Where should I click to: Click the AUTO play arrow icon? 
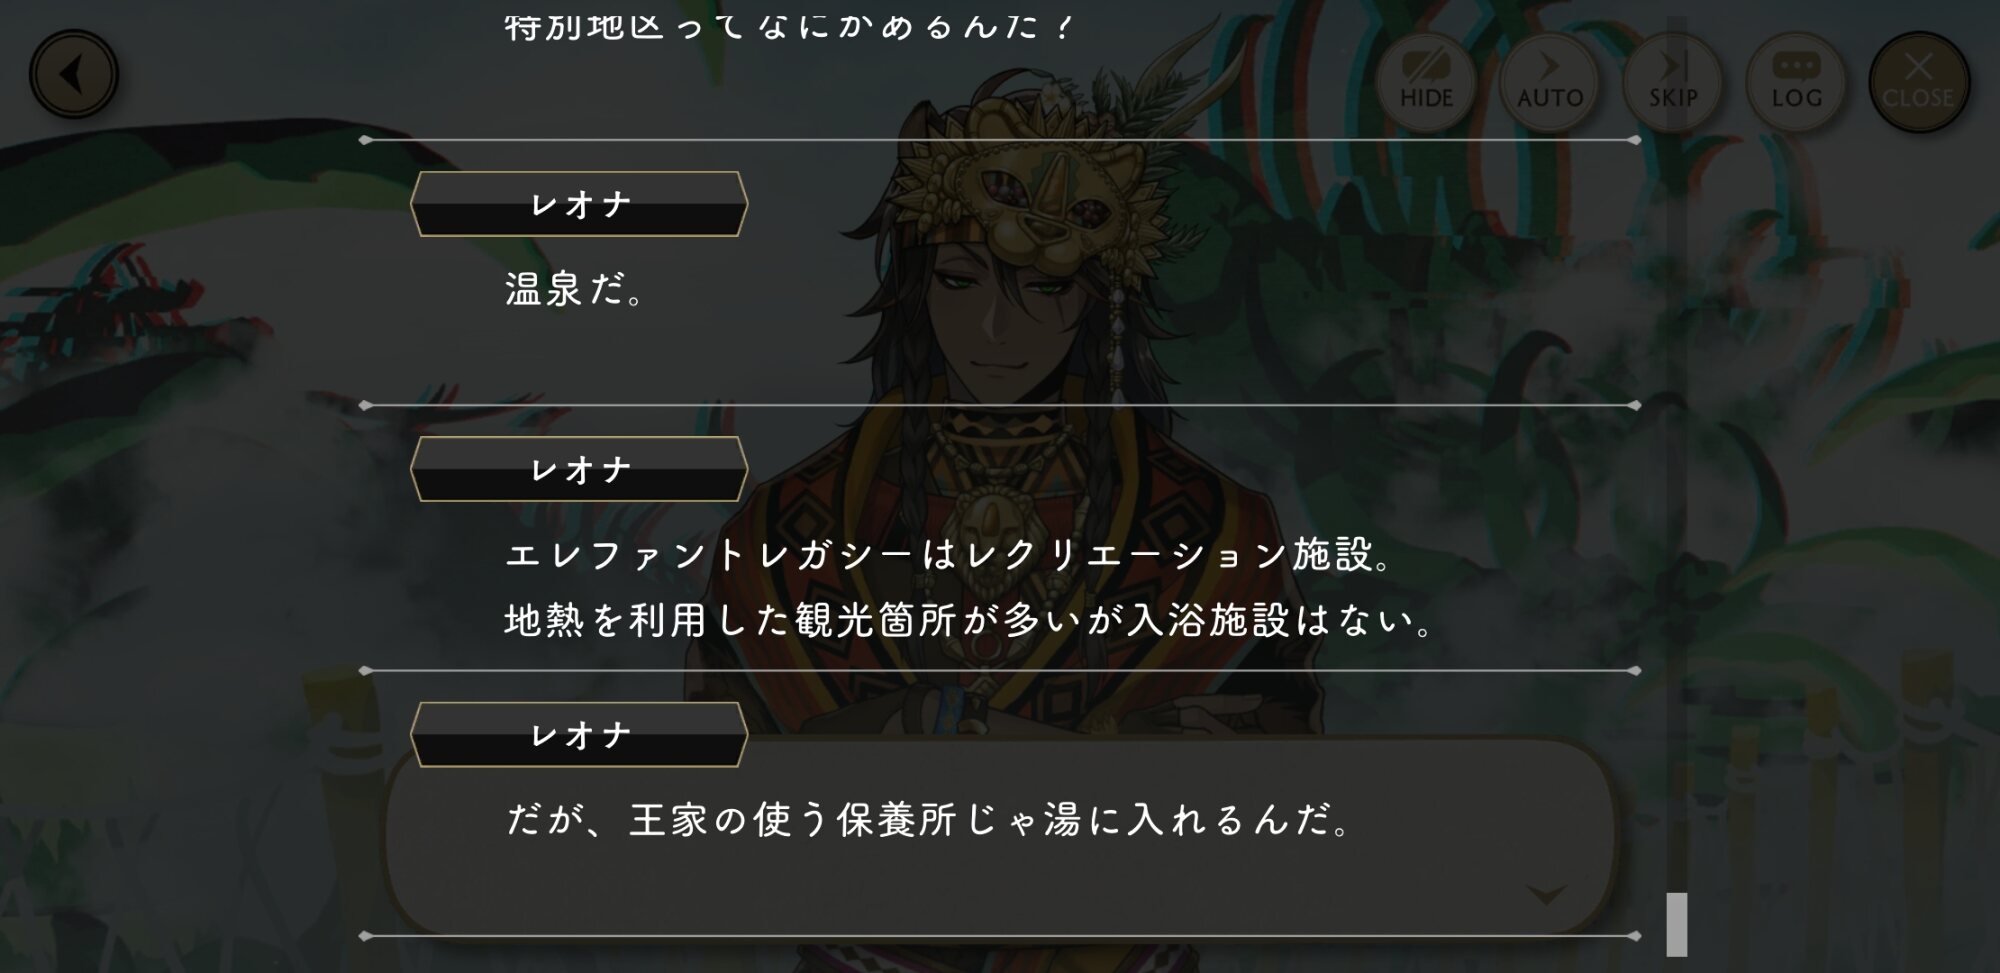pyautogui.click(x=1549, y=66)
